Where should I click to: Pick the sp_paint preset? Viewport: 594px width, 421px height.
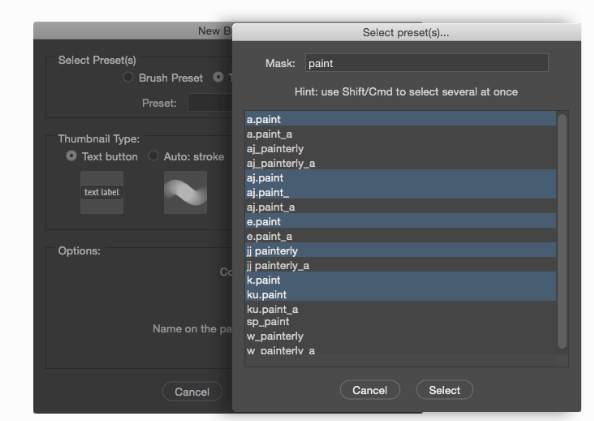(x=400, y=322)
